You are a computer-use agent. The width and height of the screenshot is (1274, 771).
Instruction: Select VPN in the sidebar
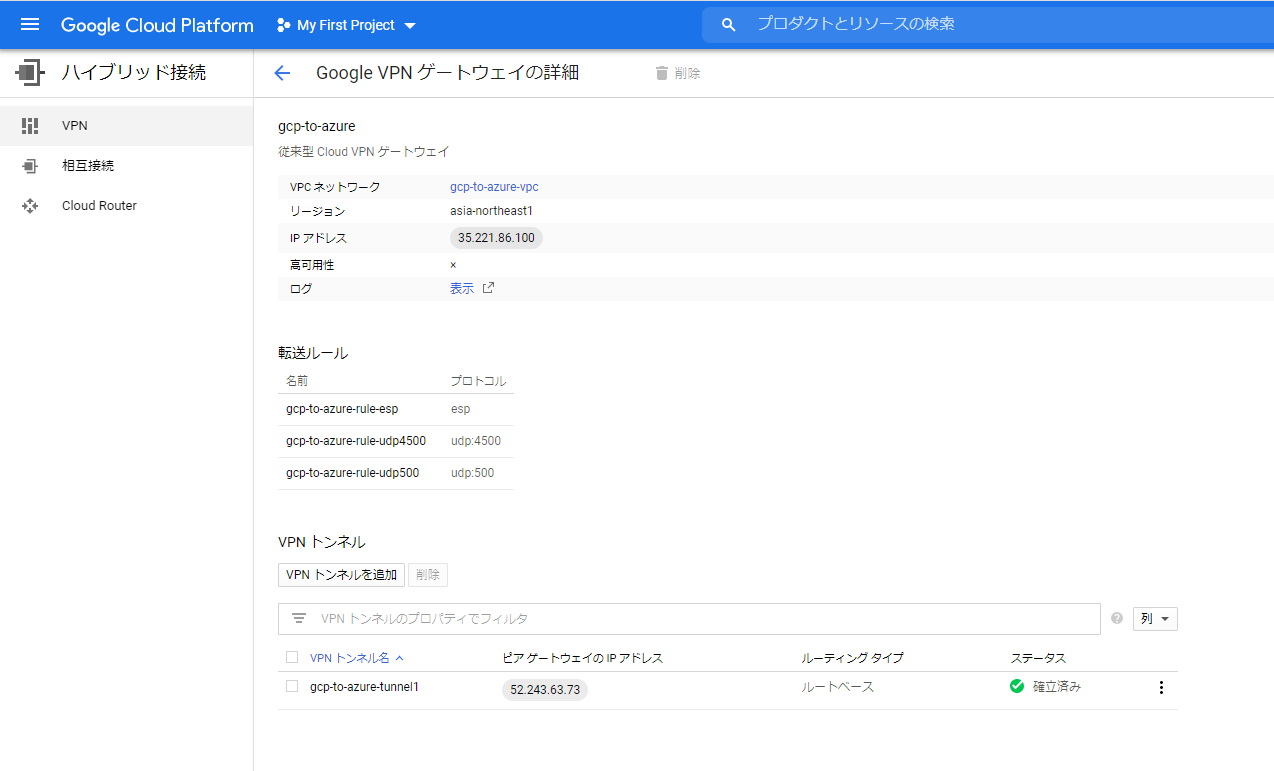126,126
